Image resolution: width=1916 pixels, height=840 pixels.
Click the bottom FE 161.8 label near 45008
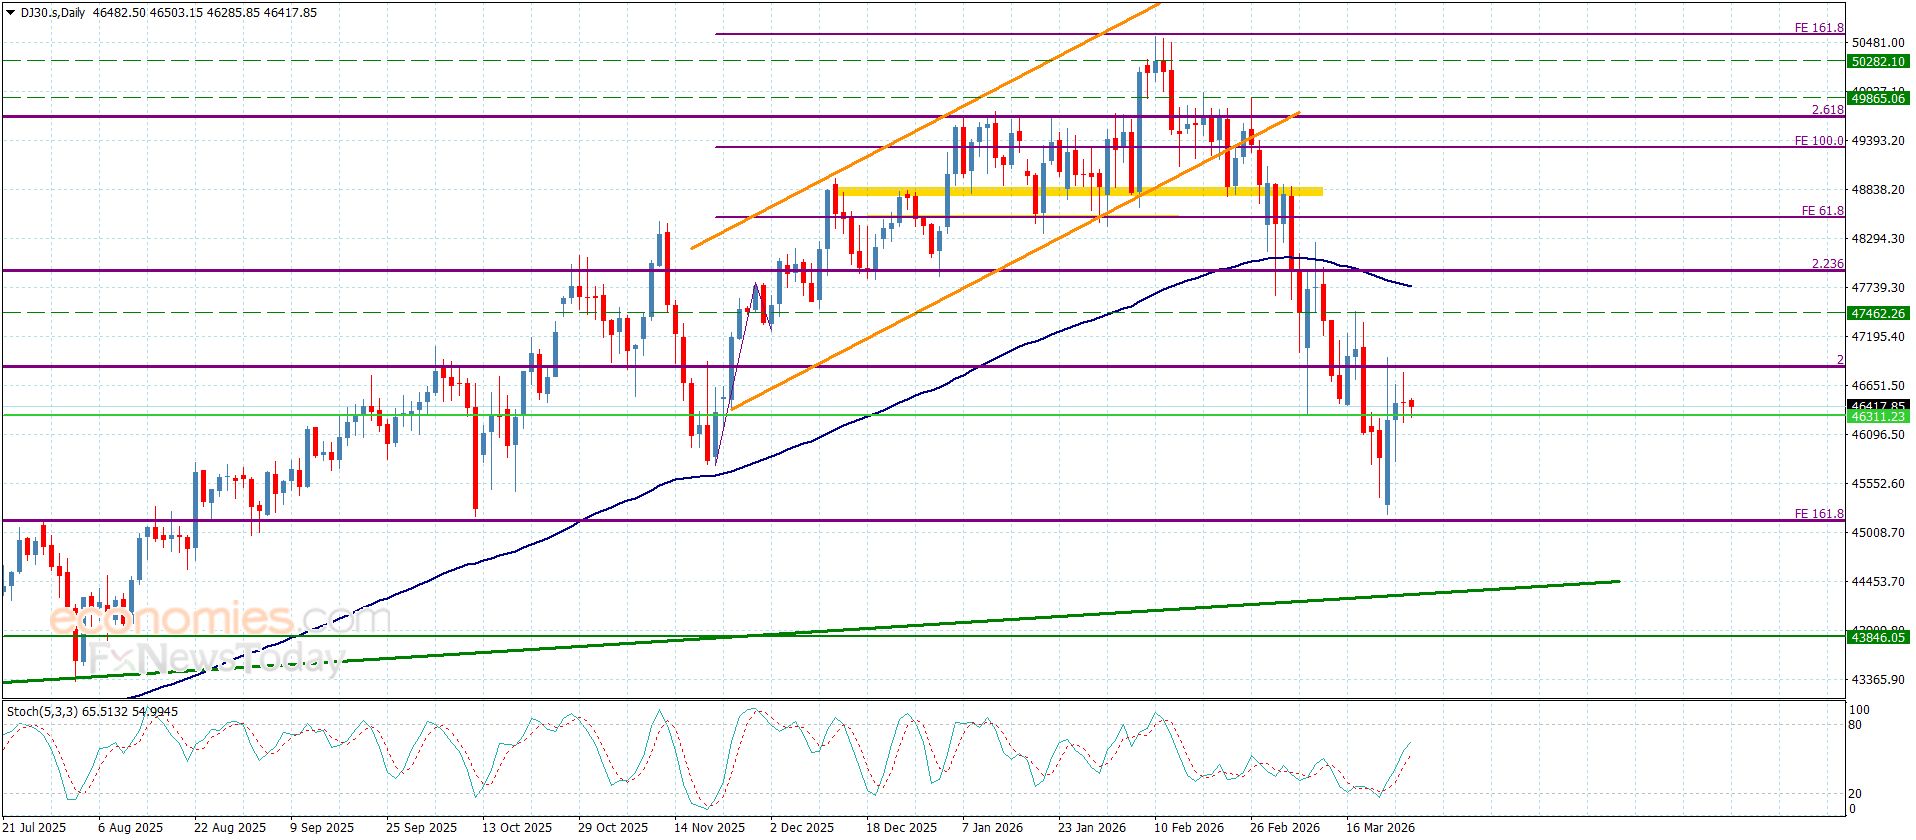coord(1818,514)
